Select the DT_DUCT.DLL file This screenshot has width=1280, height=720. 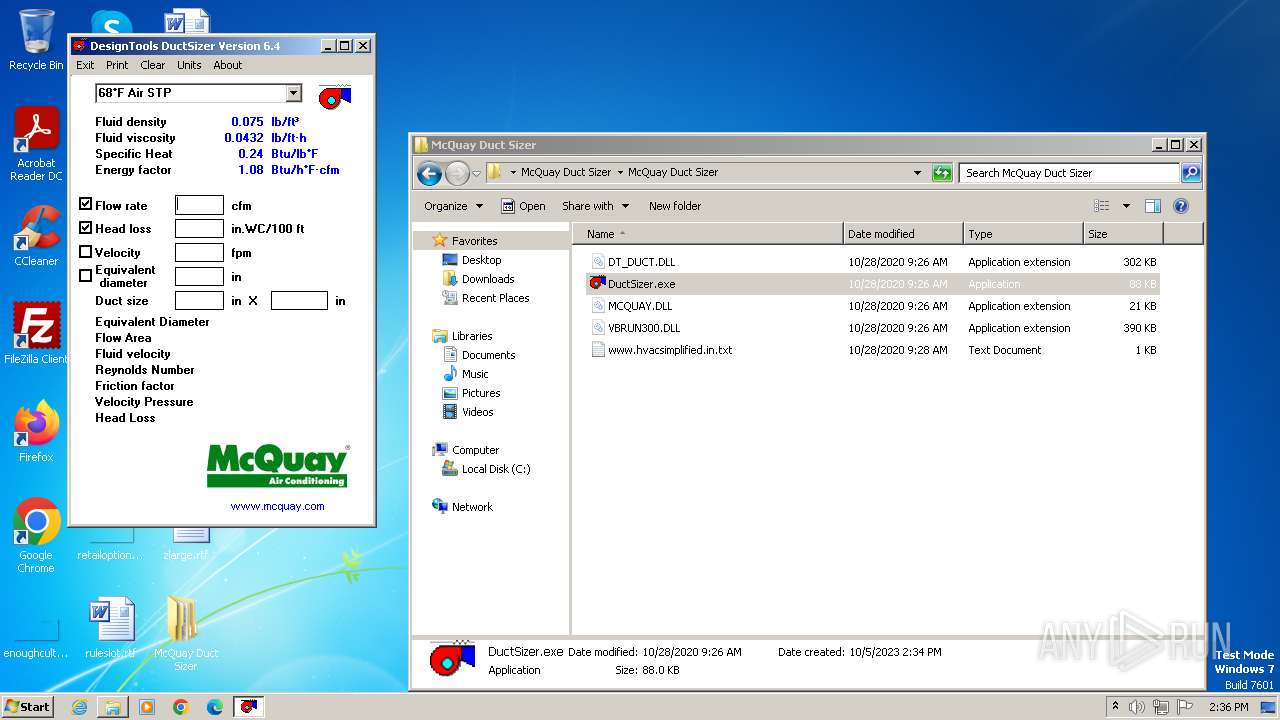pos(641,262)
